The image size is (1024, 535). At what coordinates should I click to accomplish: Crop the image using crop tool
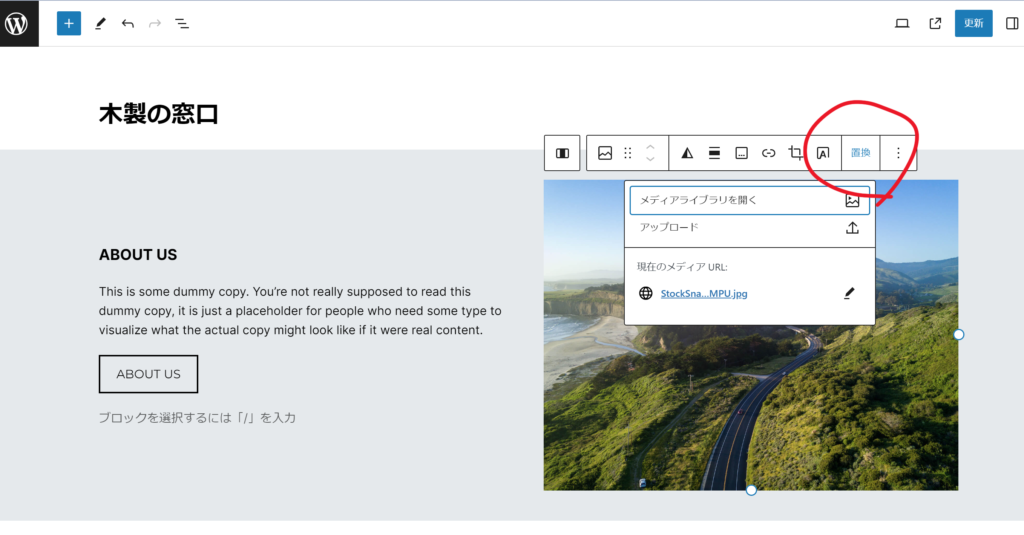[795, 153]
